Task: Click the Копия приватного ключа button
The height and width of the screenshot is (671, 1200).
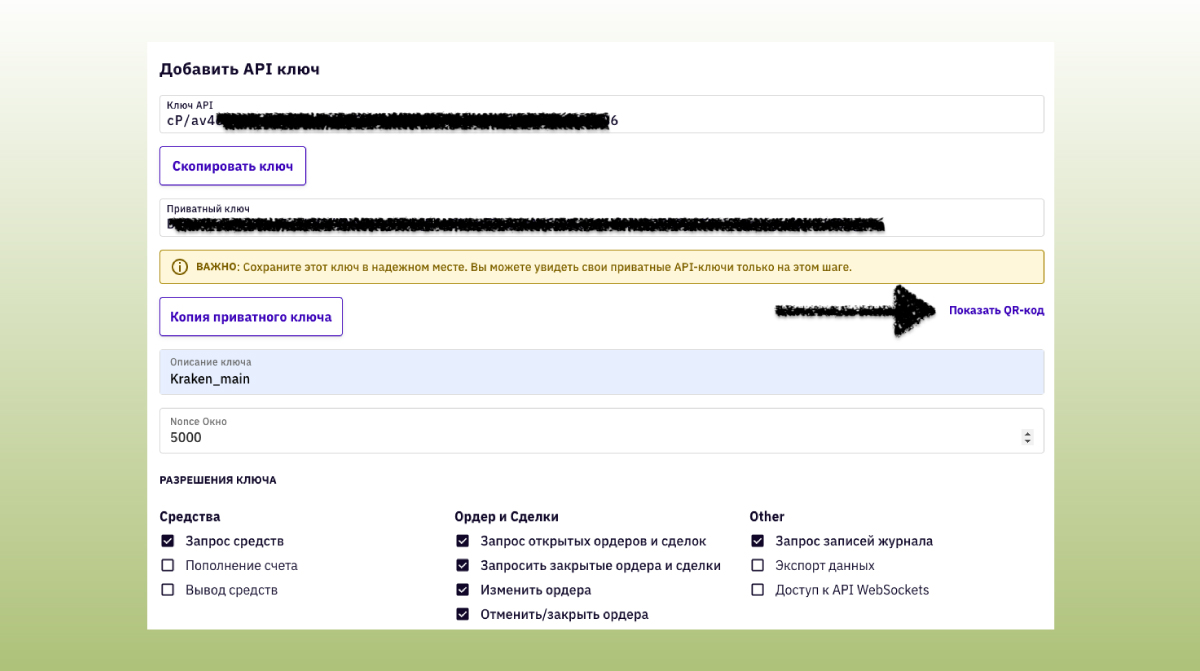Action: (251, 316)
